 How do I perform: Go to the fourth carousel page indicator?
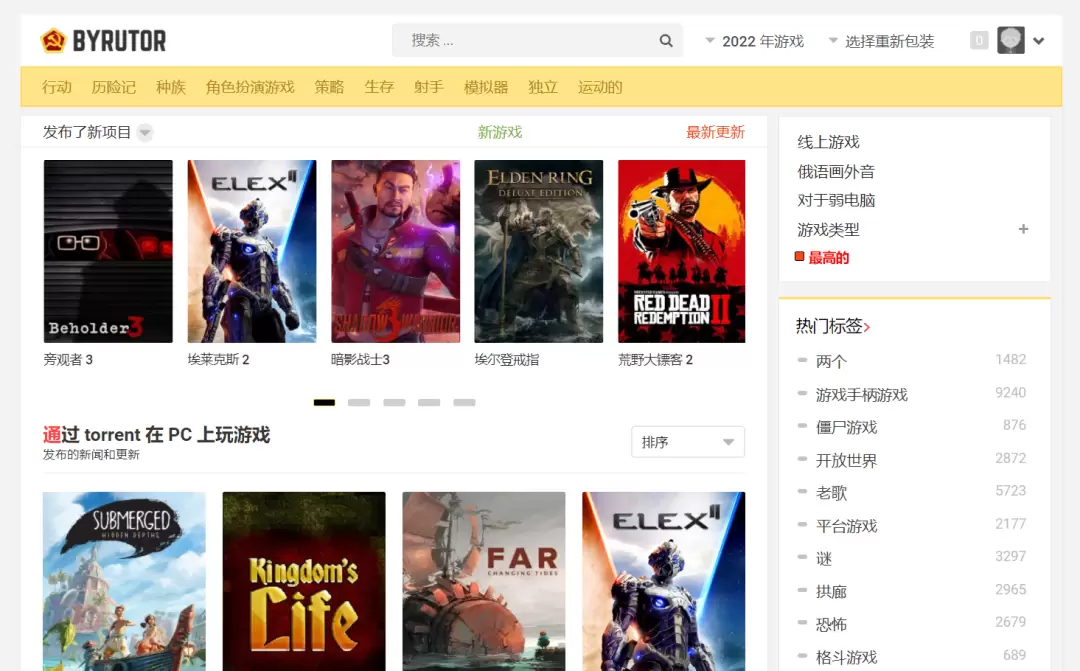[429, 402]
